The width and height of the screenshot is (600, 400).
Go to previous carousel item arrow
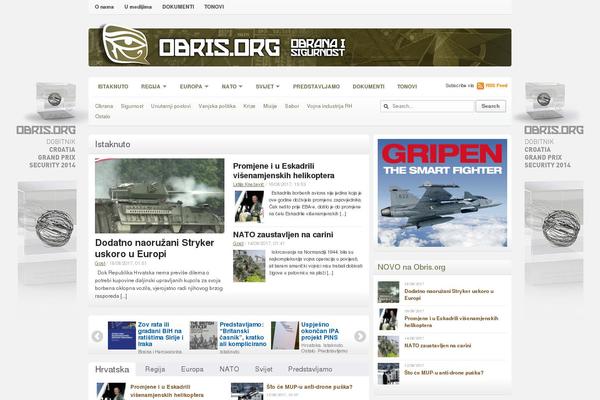(x=97, y=336)
